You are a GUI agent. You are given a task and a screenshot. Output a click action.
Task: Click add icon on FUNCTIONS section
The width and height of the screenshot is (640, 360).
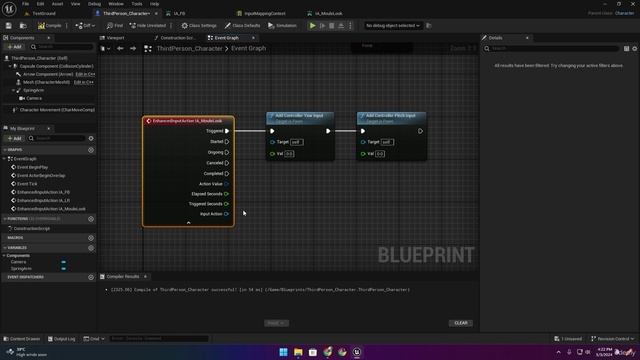[x=91, y=219]
